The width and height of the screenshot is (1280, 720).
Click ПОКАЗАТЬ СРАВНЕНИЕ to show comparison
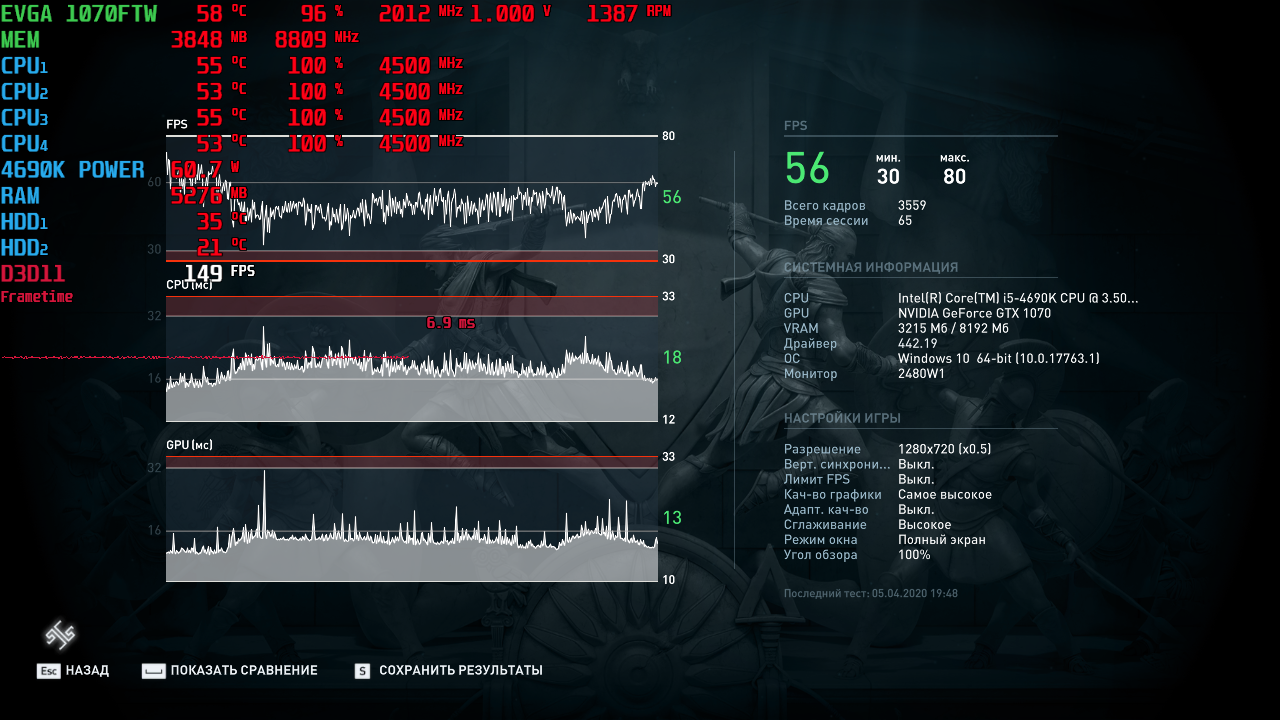[x=230, y=671]
